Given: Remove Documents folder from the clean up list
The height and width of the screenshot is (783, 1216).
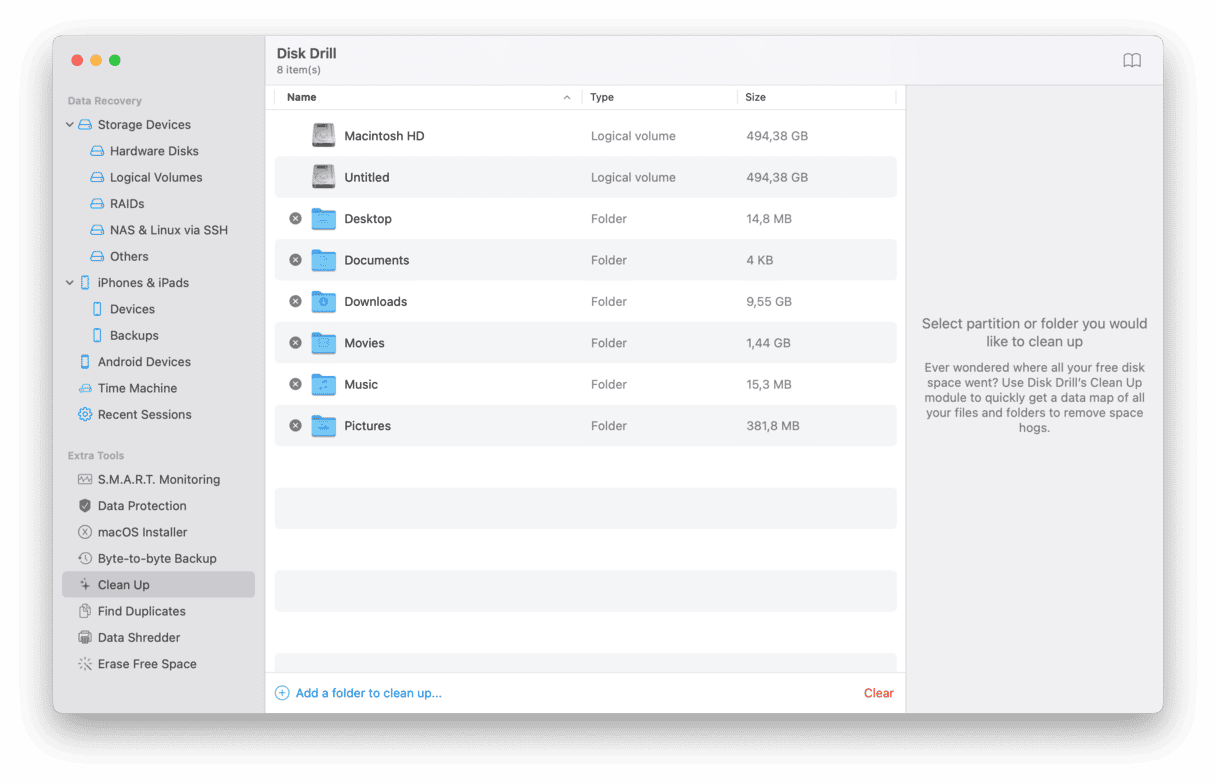Looking at the screenshot, I should 295,260.
